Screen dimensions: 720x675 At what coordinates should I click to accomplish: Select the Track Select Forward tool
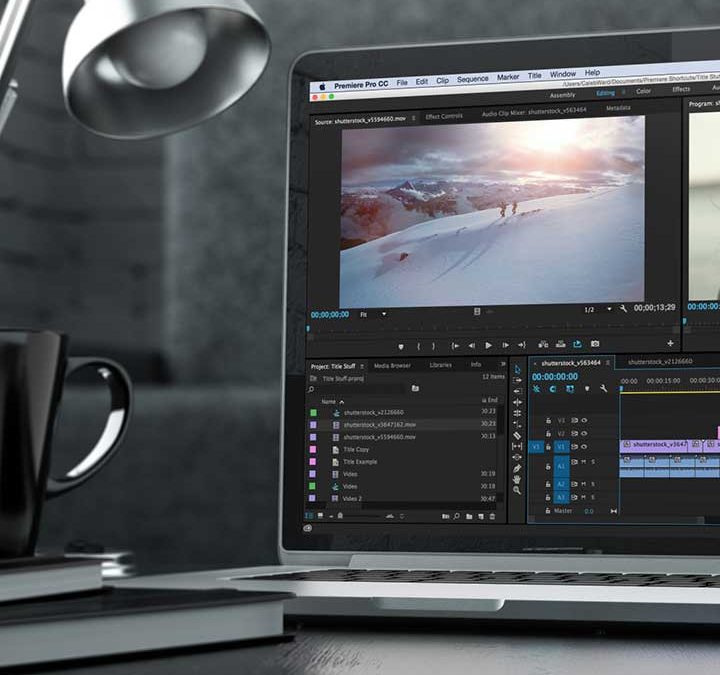point(518,380)
